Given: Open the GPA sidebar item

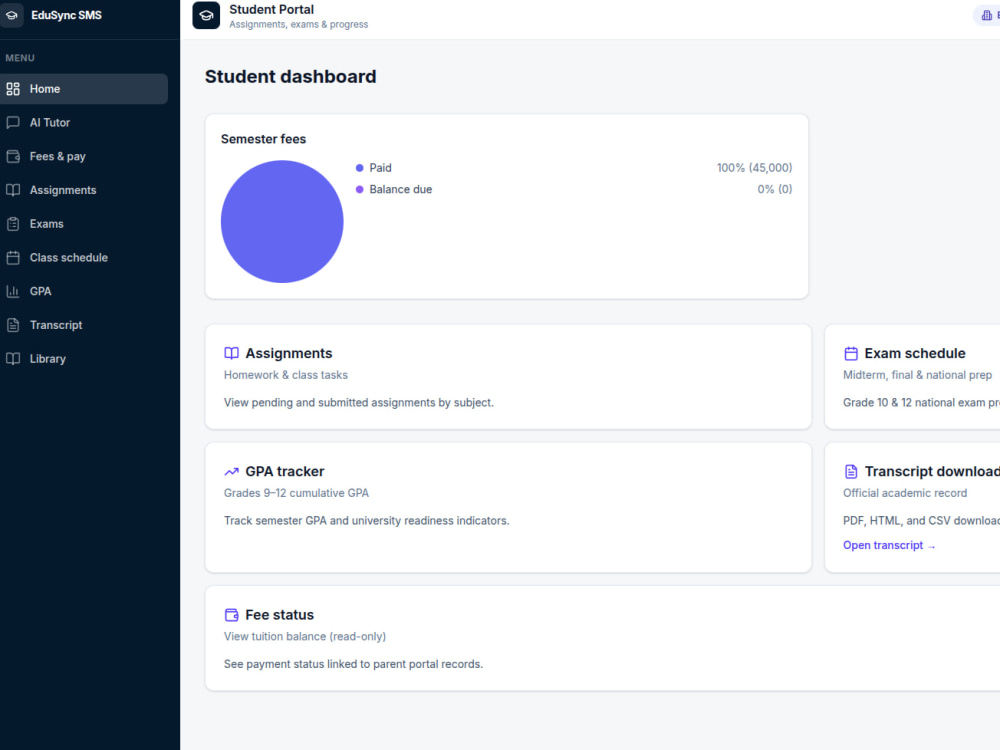Looking at the screenshot, I should coord(84,291).
